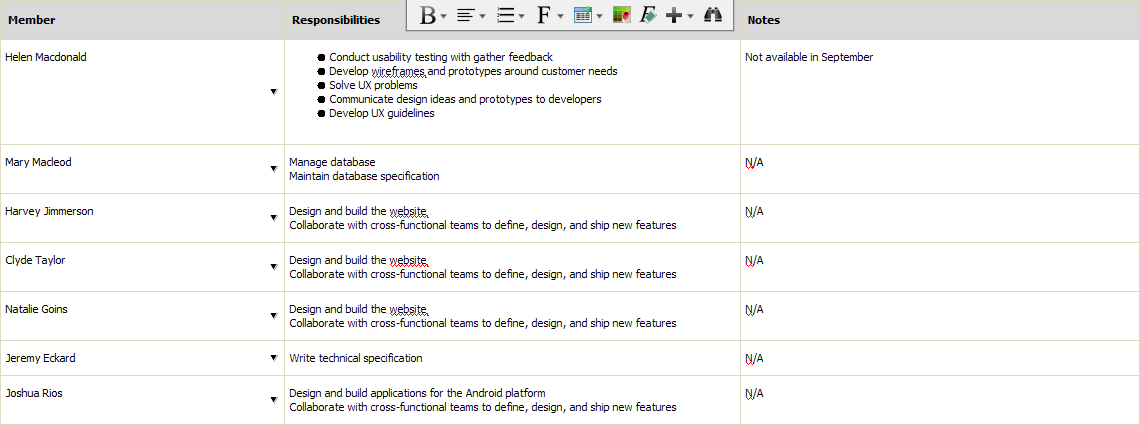
Task: Open member dropdown for Natalie Goins
Action: [273, 315]
